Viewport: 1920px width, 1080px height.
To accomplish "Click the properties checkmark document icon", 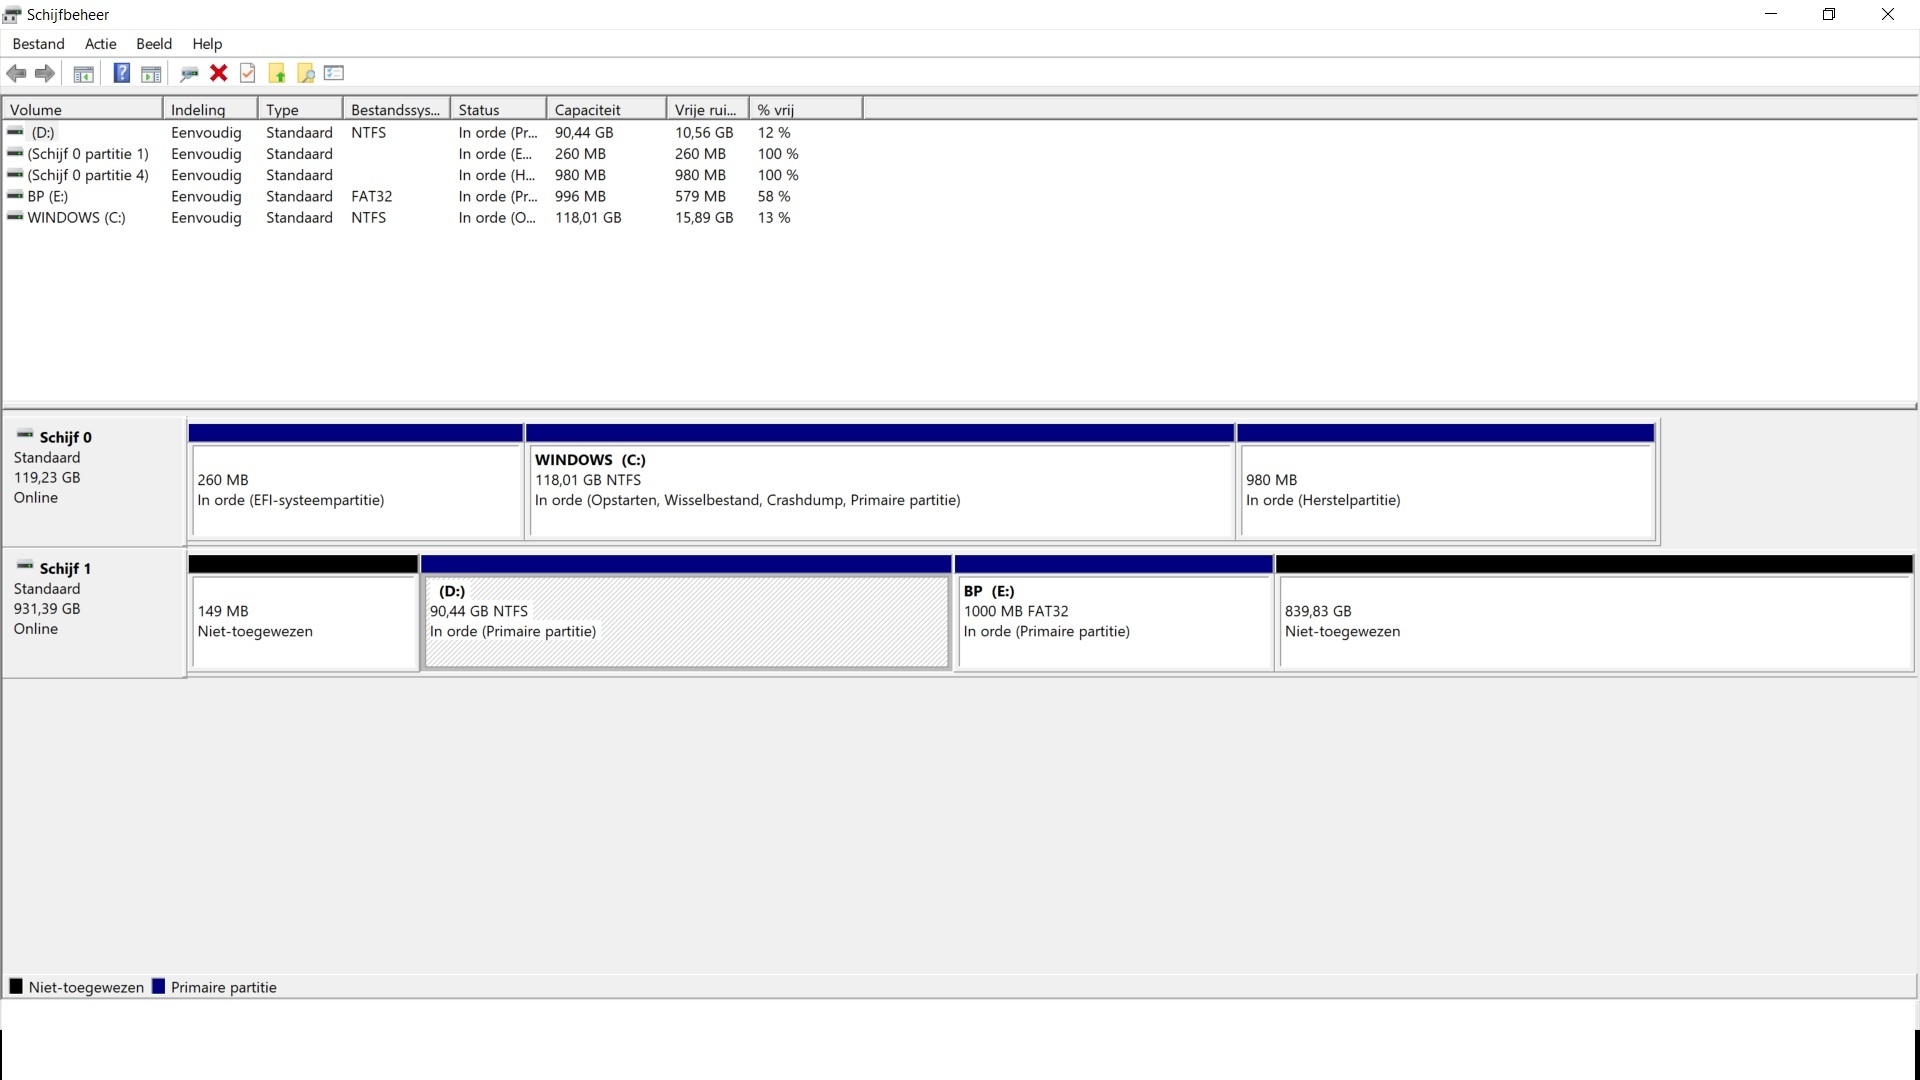I will [x=248, y=73].
